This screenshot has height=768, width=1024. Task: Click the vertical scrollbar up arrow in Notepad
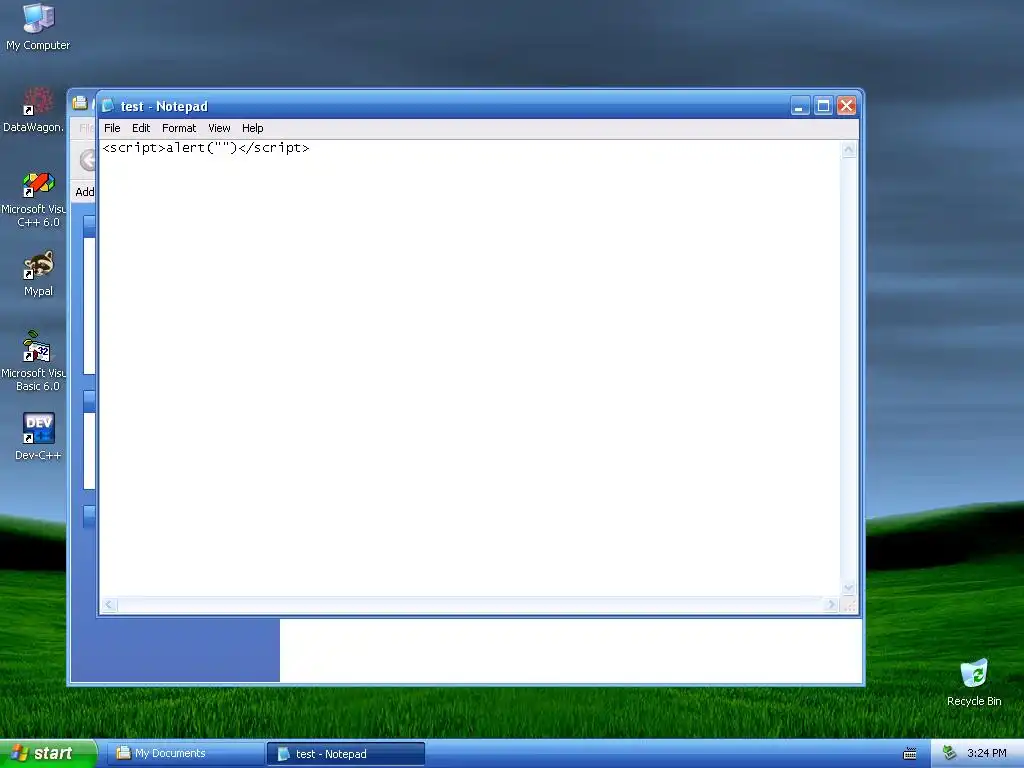(x=848, y=150)
